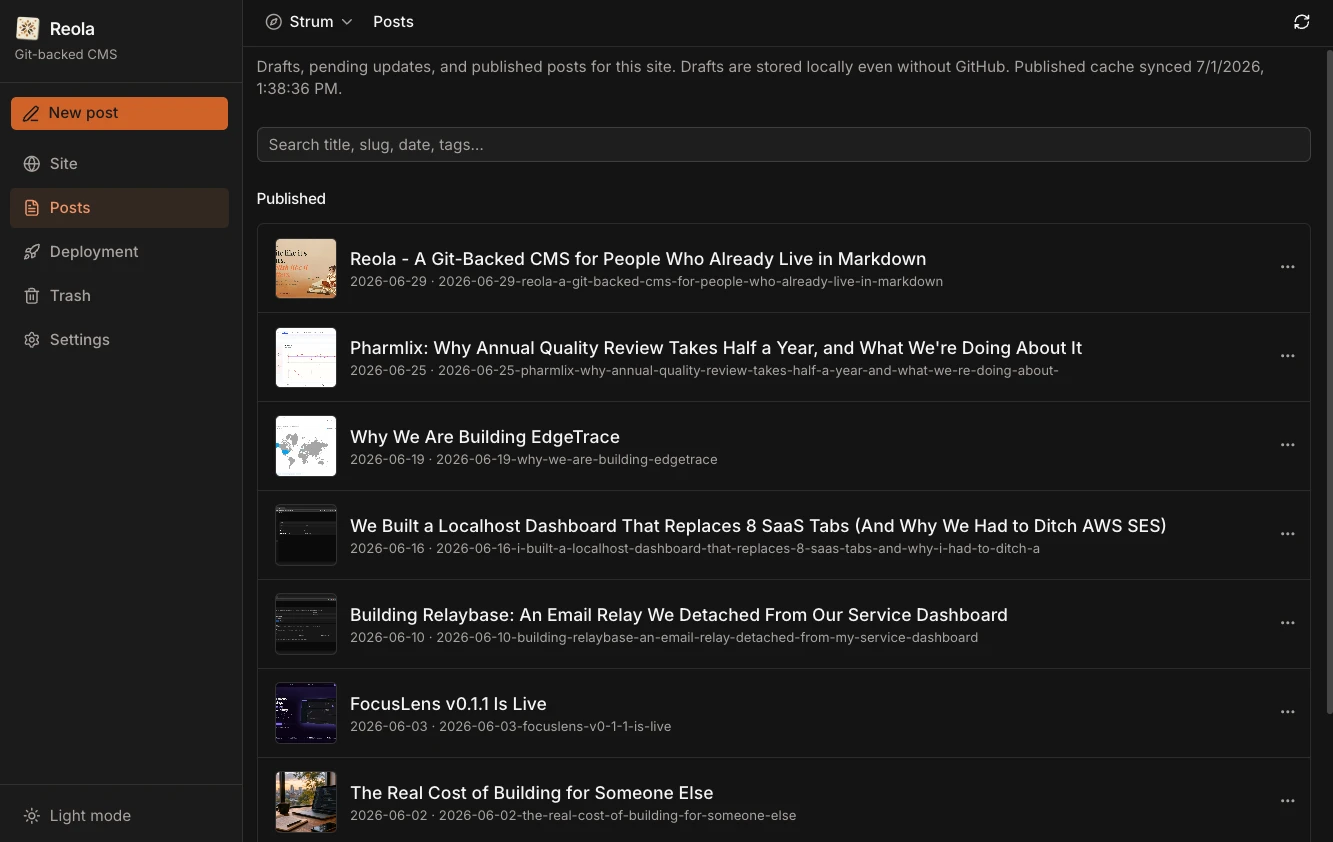
Task: Click the globe icon next to Site
Action: click(32, 164)
